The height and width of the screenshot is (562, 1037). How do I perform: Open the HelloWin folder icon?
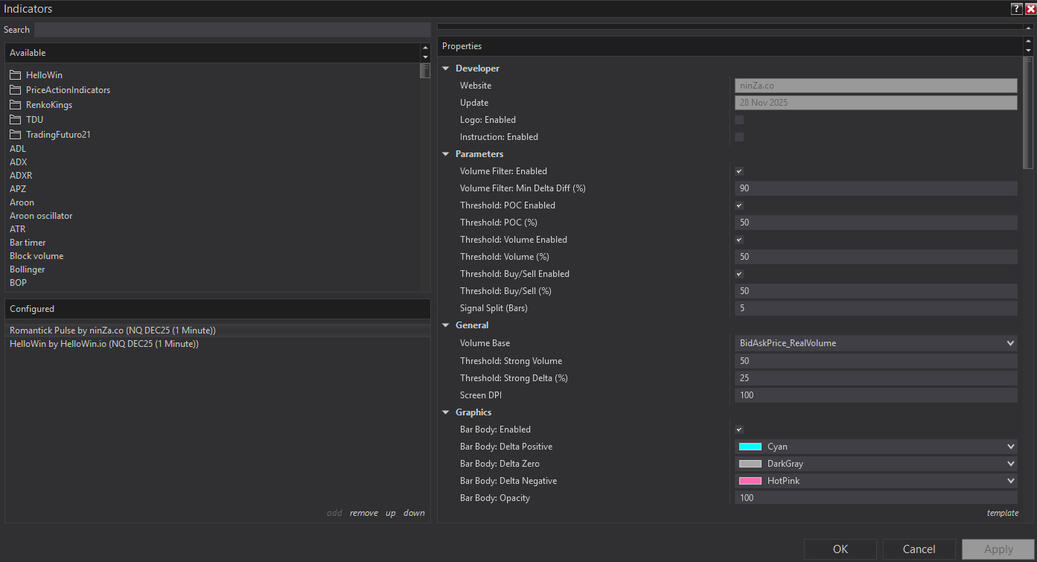click(x=15, y=75)
